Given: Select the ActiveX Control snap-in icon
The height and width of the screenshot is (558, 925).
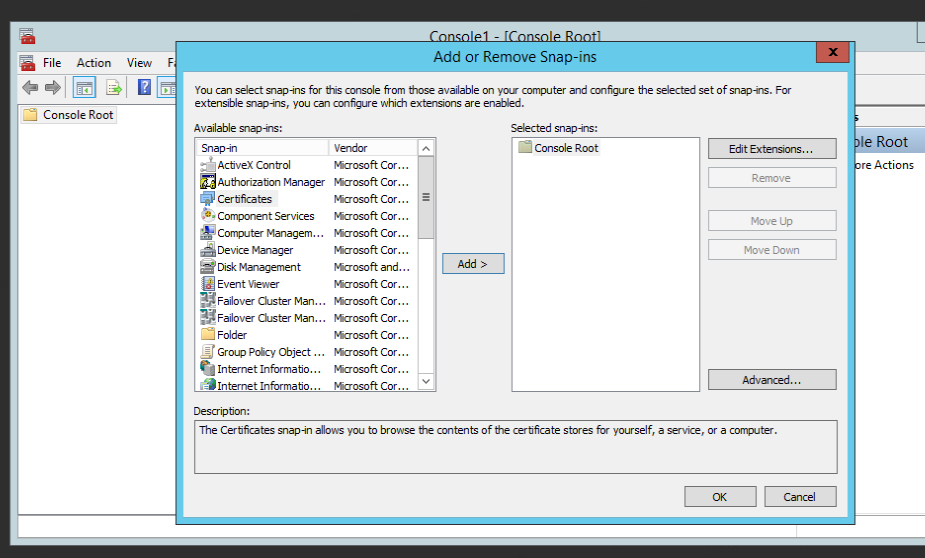Looking at the screenshot, I should pos(208,165).
